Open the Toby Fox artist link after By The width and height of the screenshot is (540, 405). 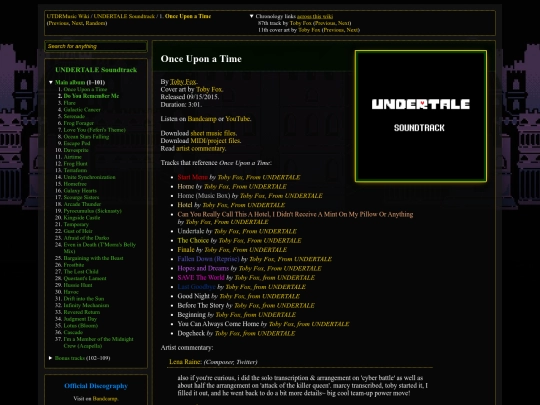coord(183,82)
